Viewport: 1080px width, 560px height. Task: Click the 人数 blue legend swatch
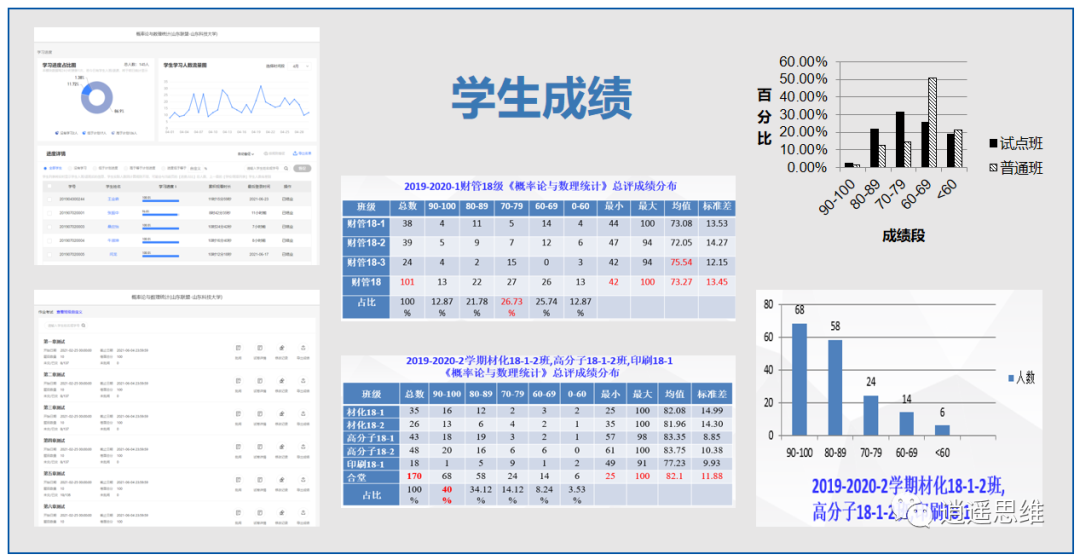(1010, 377)
